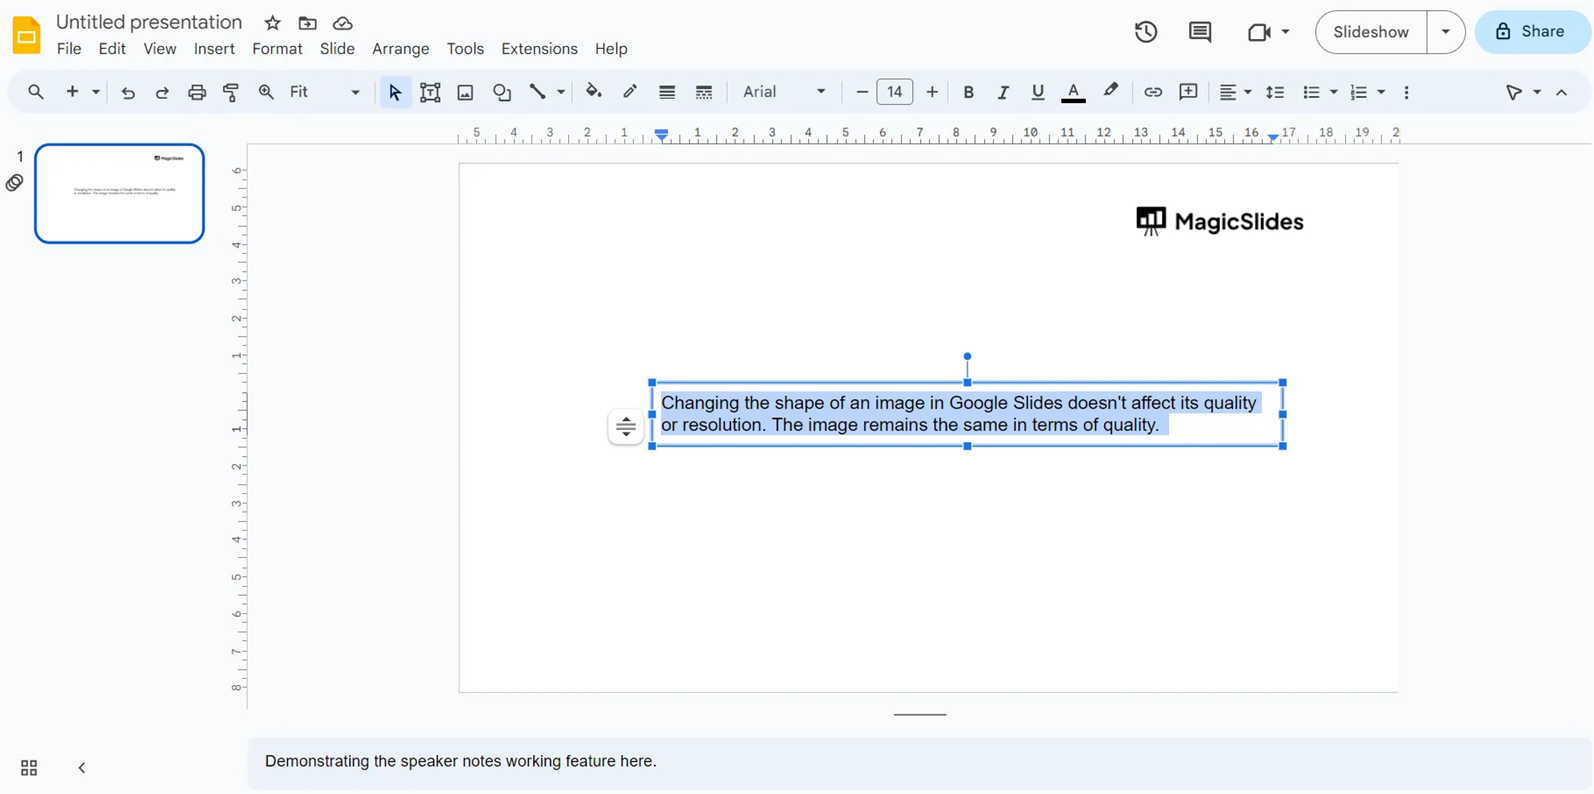Start the Slideshow

tap(1370, 32)
